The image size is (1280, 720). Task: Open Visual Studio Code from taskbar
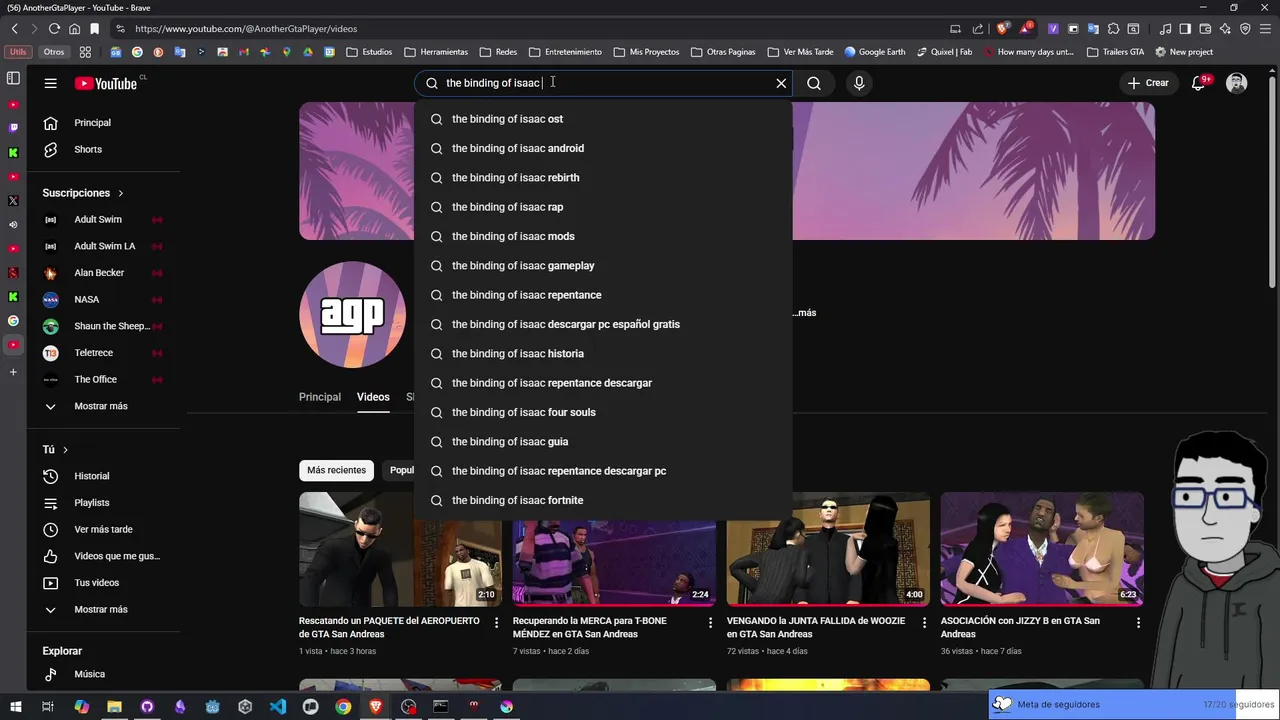pos(278,707)
